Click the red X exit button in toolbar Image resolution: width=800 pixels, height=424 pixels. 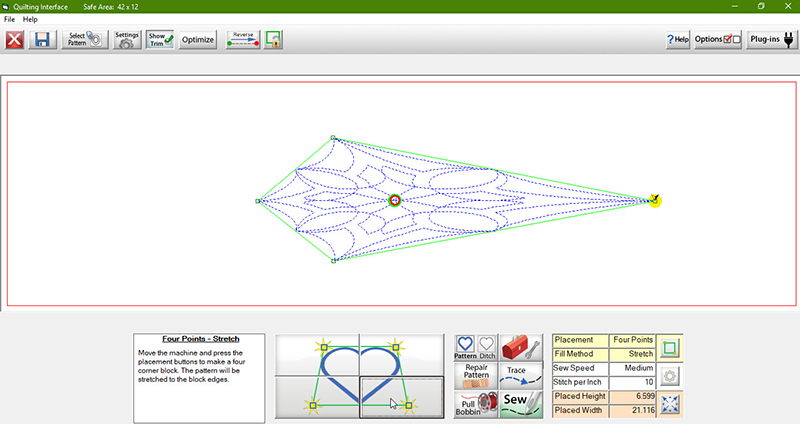tap(15, 40)
